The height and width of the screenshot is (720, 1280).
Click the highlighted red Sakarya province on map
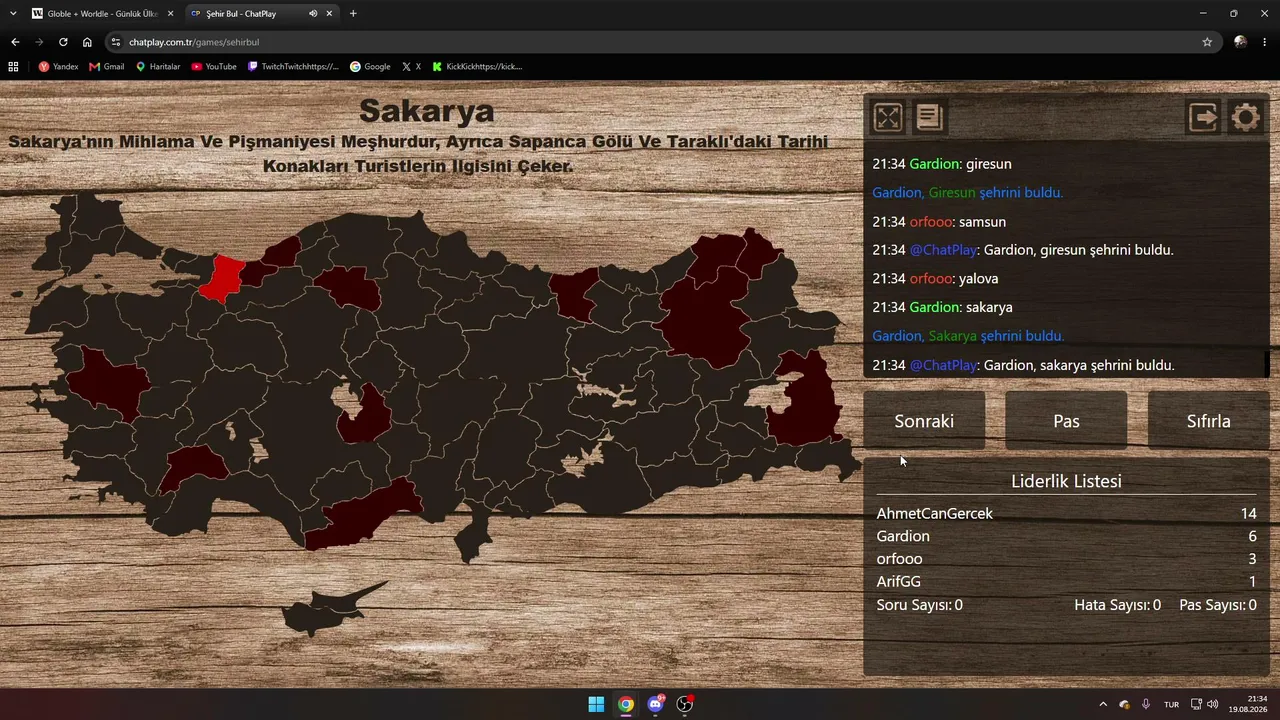pos(222,277)
